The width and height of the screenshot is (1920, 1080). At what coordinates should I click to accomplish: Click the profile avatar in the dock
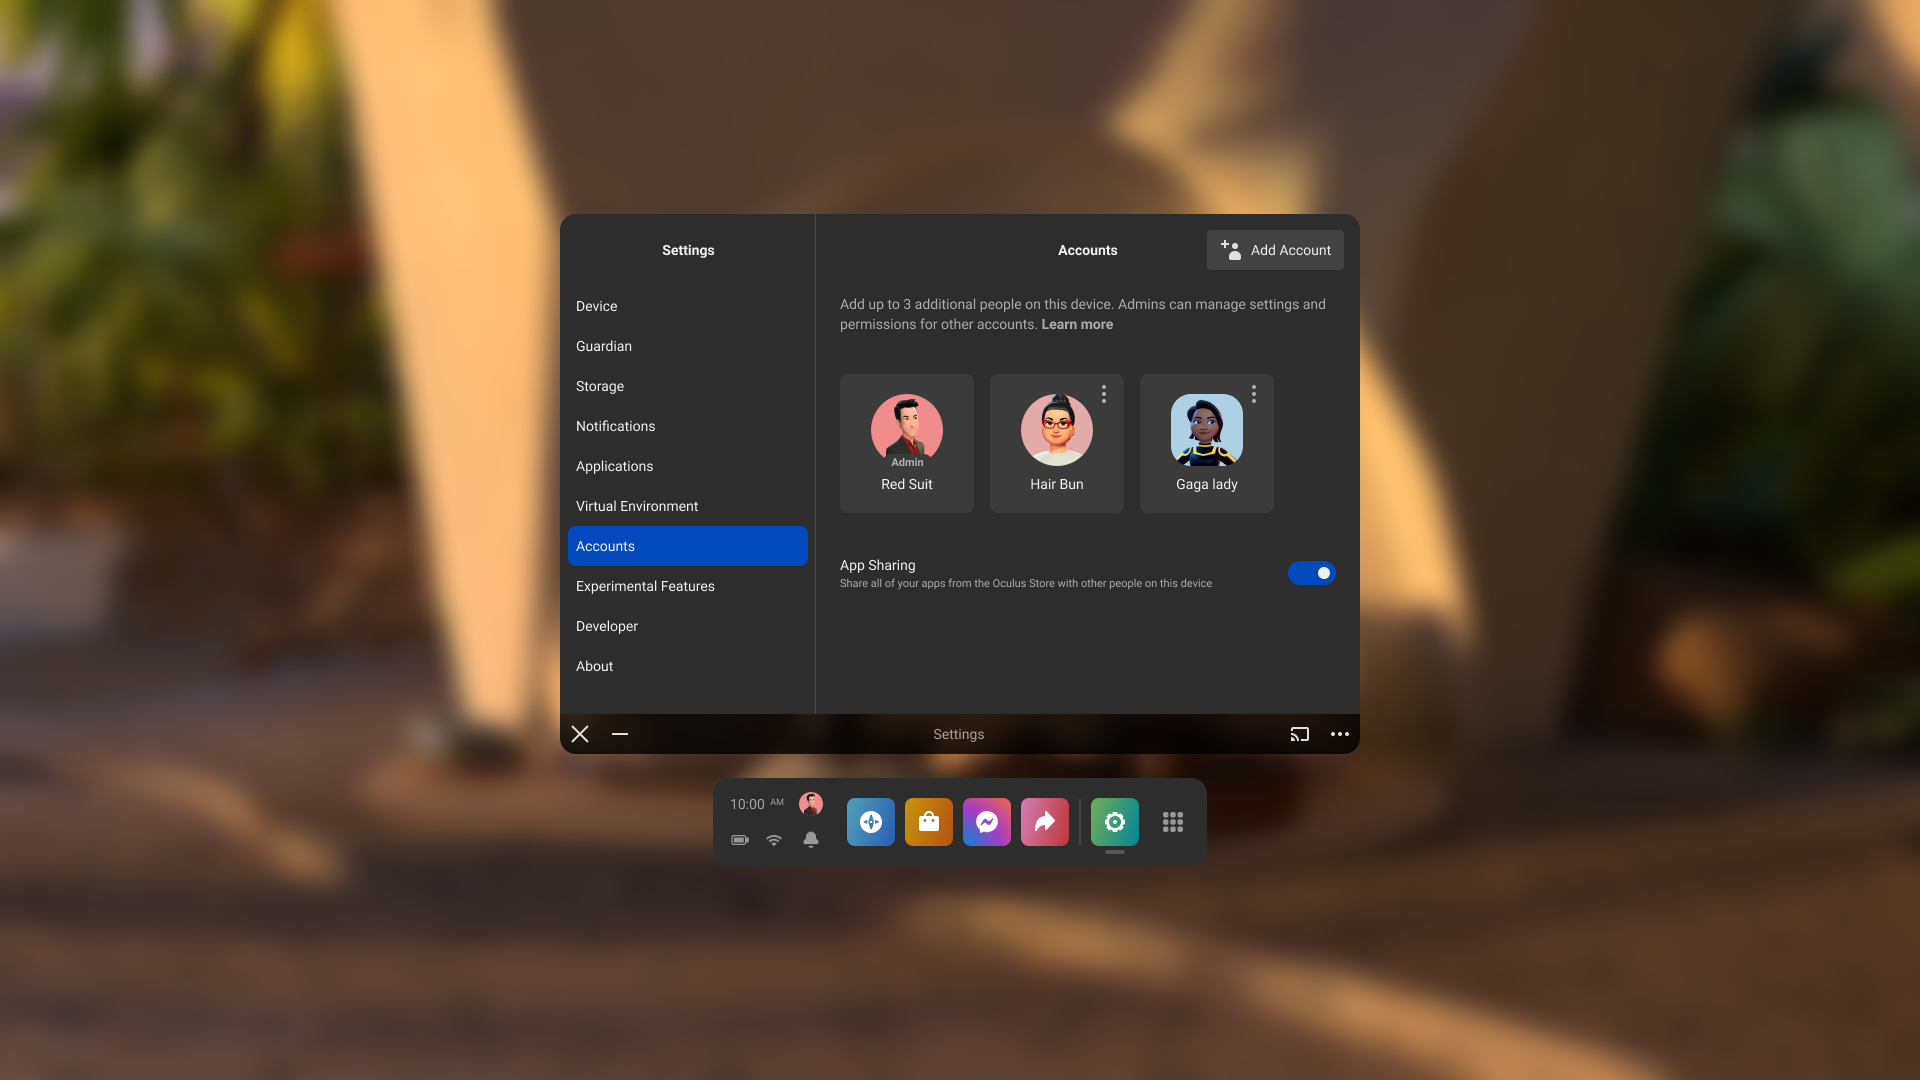(x=811, y=804)
